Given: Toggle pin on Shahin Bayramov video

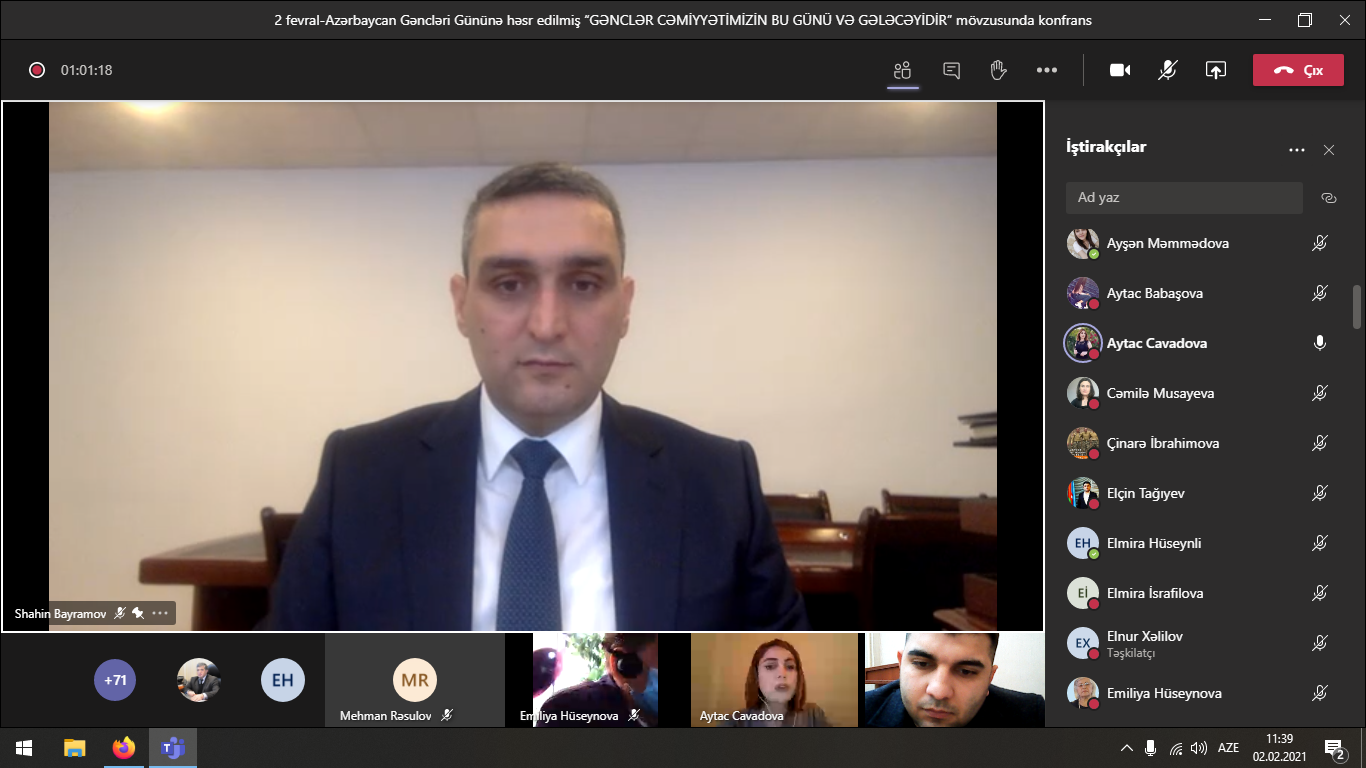Looking at the screenshot, I should [138, 613].
